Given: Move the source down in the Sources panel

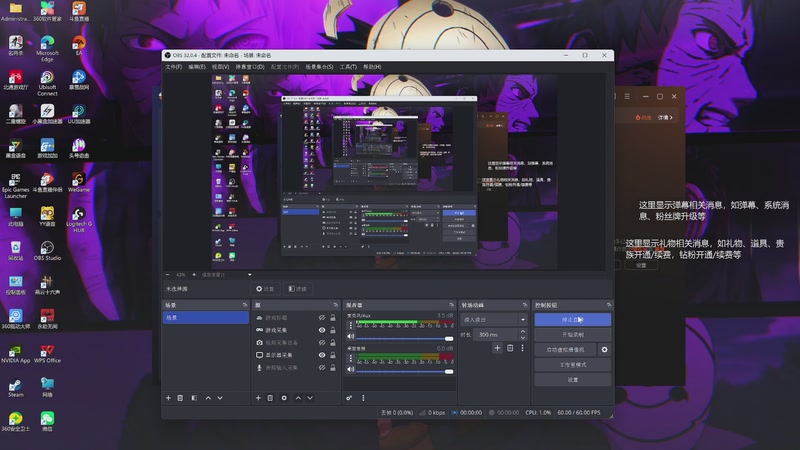Looking at the screenshot, I should (x=310, y=398).
